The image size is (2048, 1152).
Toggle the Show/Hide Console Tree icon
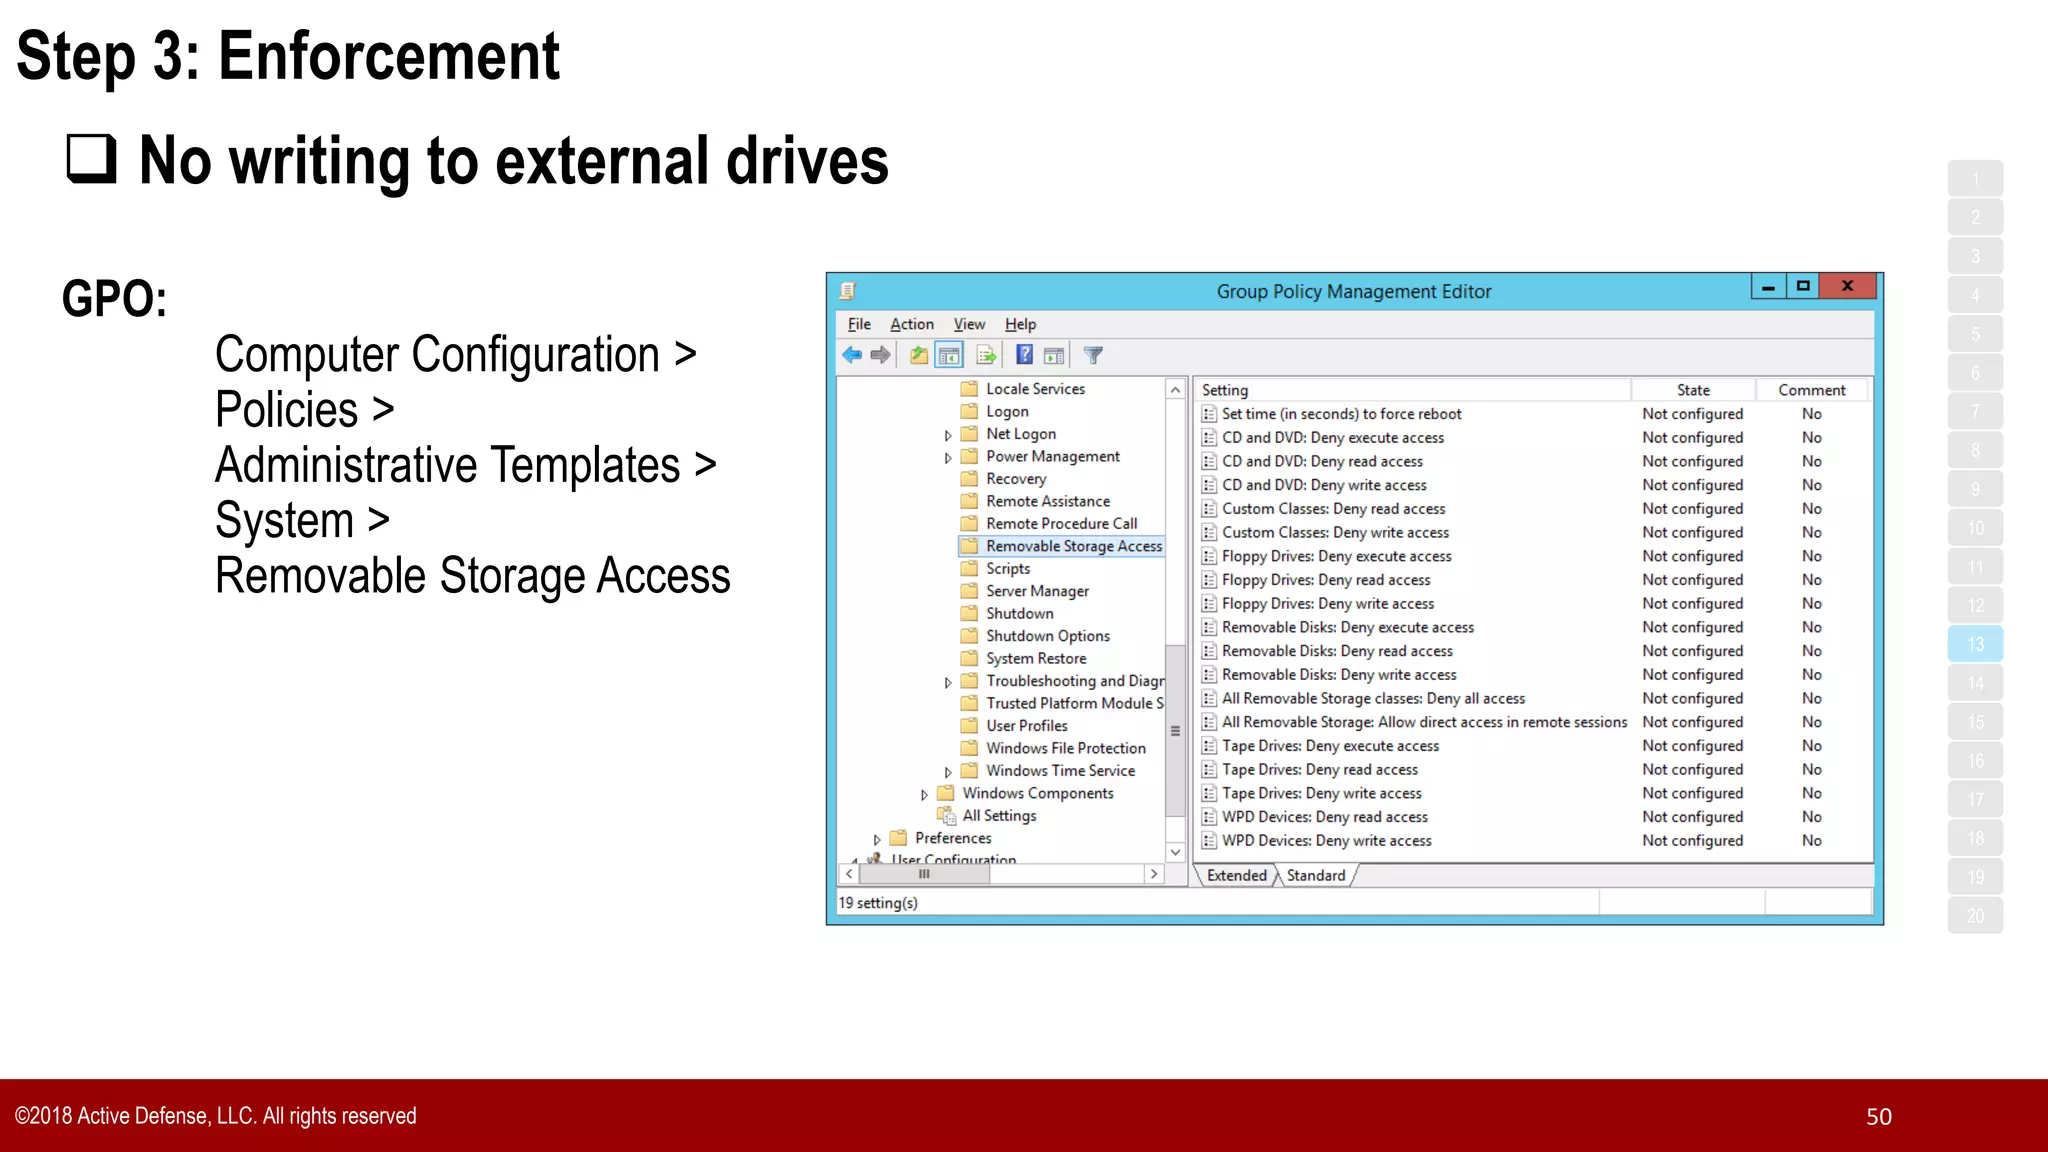pos(949,355)
